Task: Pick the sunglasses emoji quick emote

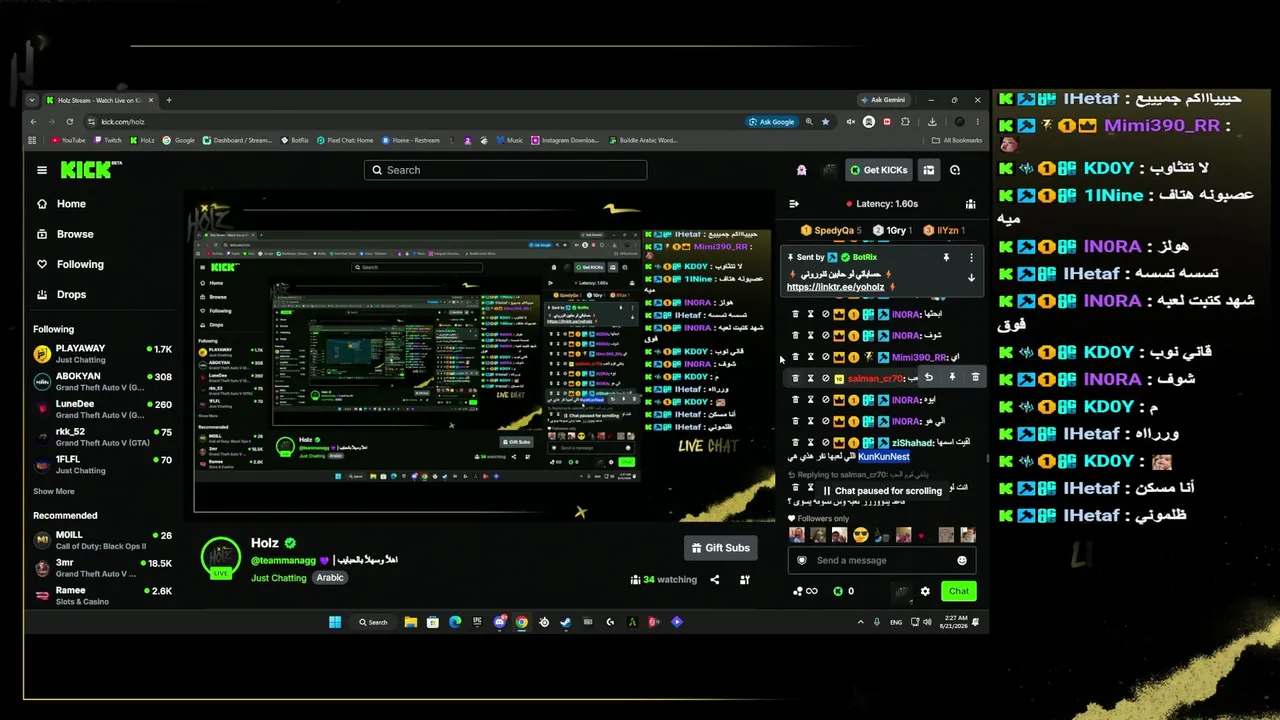Action: (860, 535)
